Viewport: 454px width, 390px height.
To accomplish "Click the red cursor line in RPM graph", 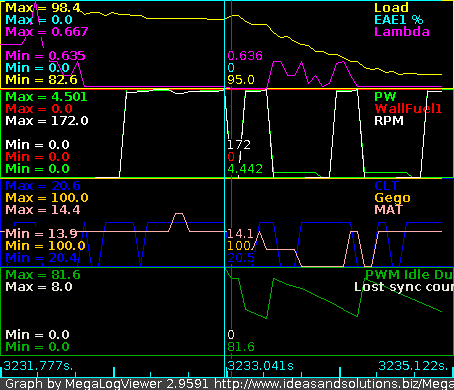I will [231, 133].
